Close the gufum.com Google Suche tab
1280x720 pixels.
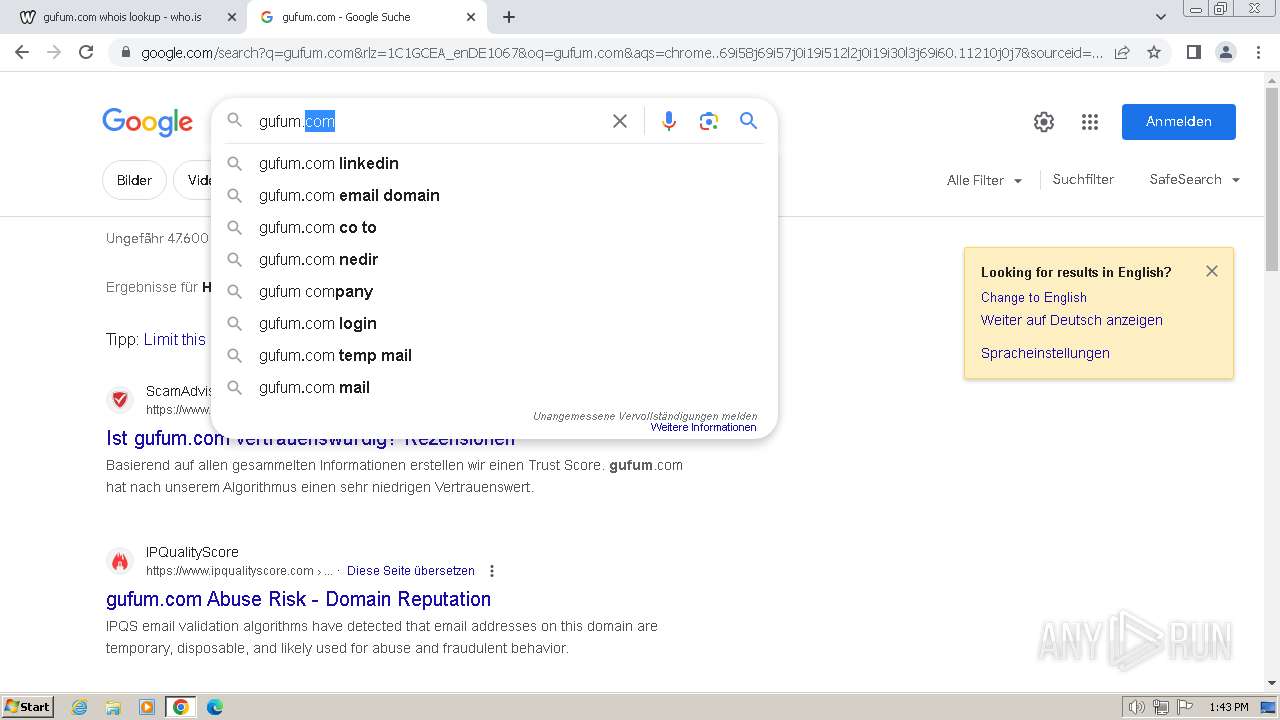pos(471,17)
